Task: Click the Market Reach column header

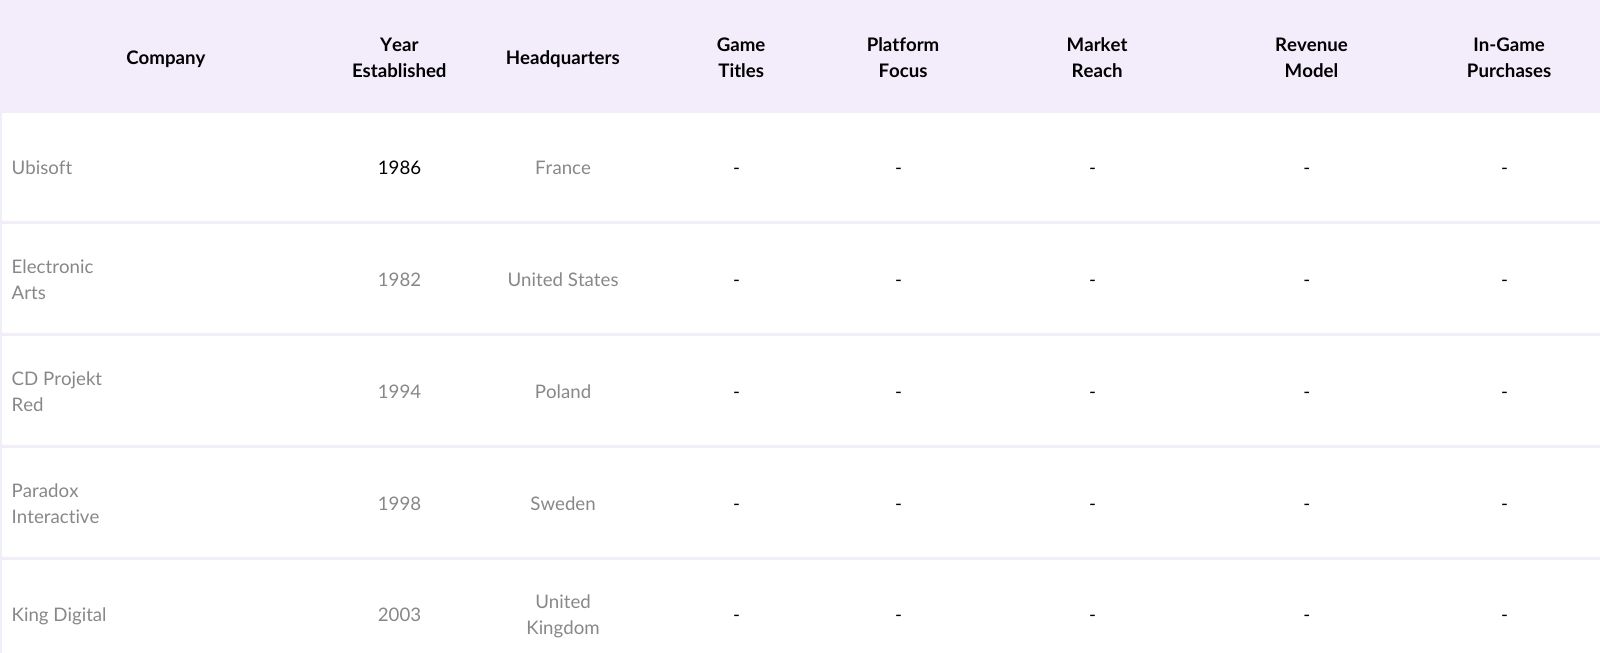Action: [x=1096, y=57]
